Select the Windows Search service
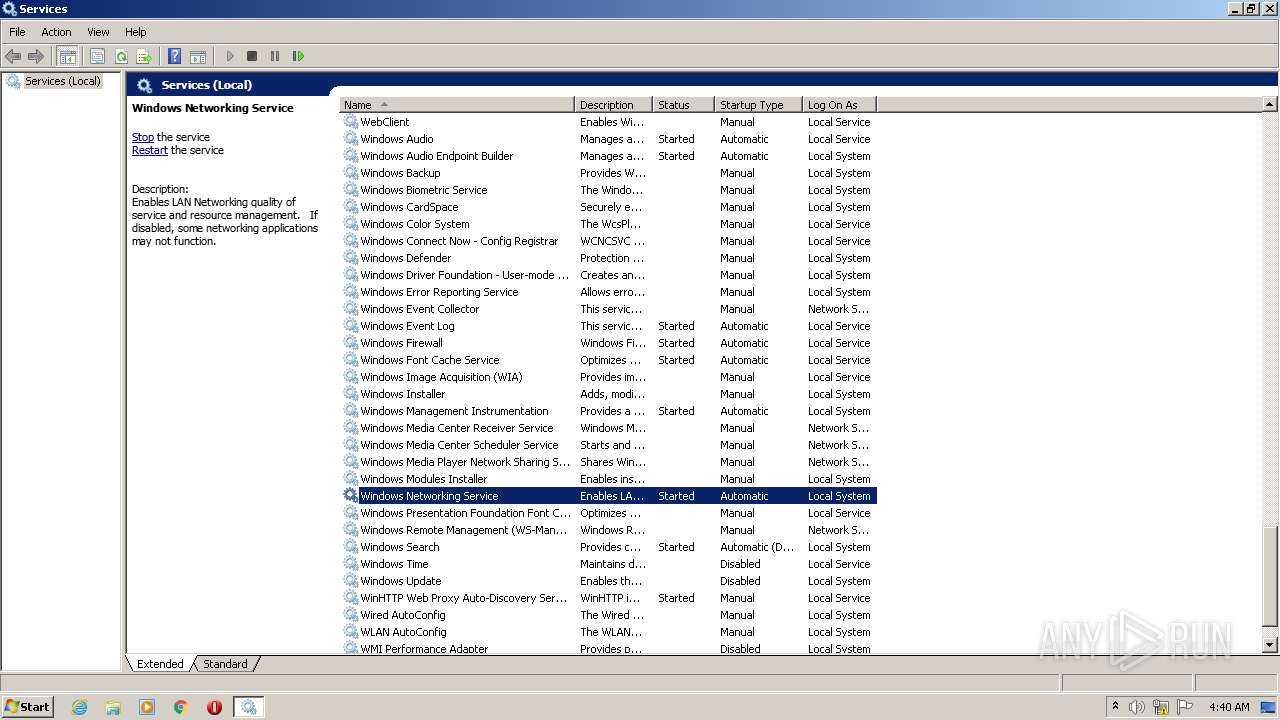 coord(608,547)
